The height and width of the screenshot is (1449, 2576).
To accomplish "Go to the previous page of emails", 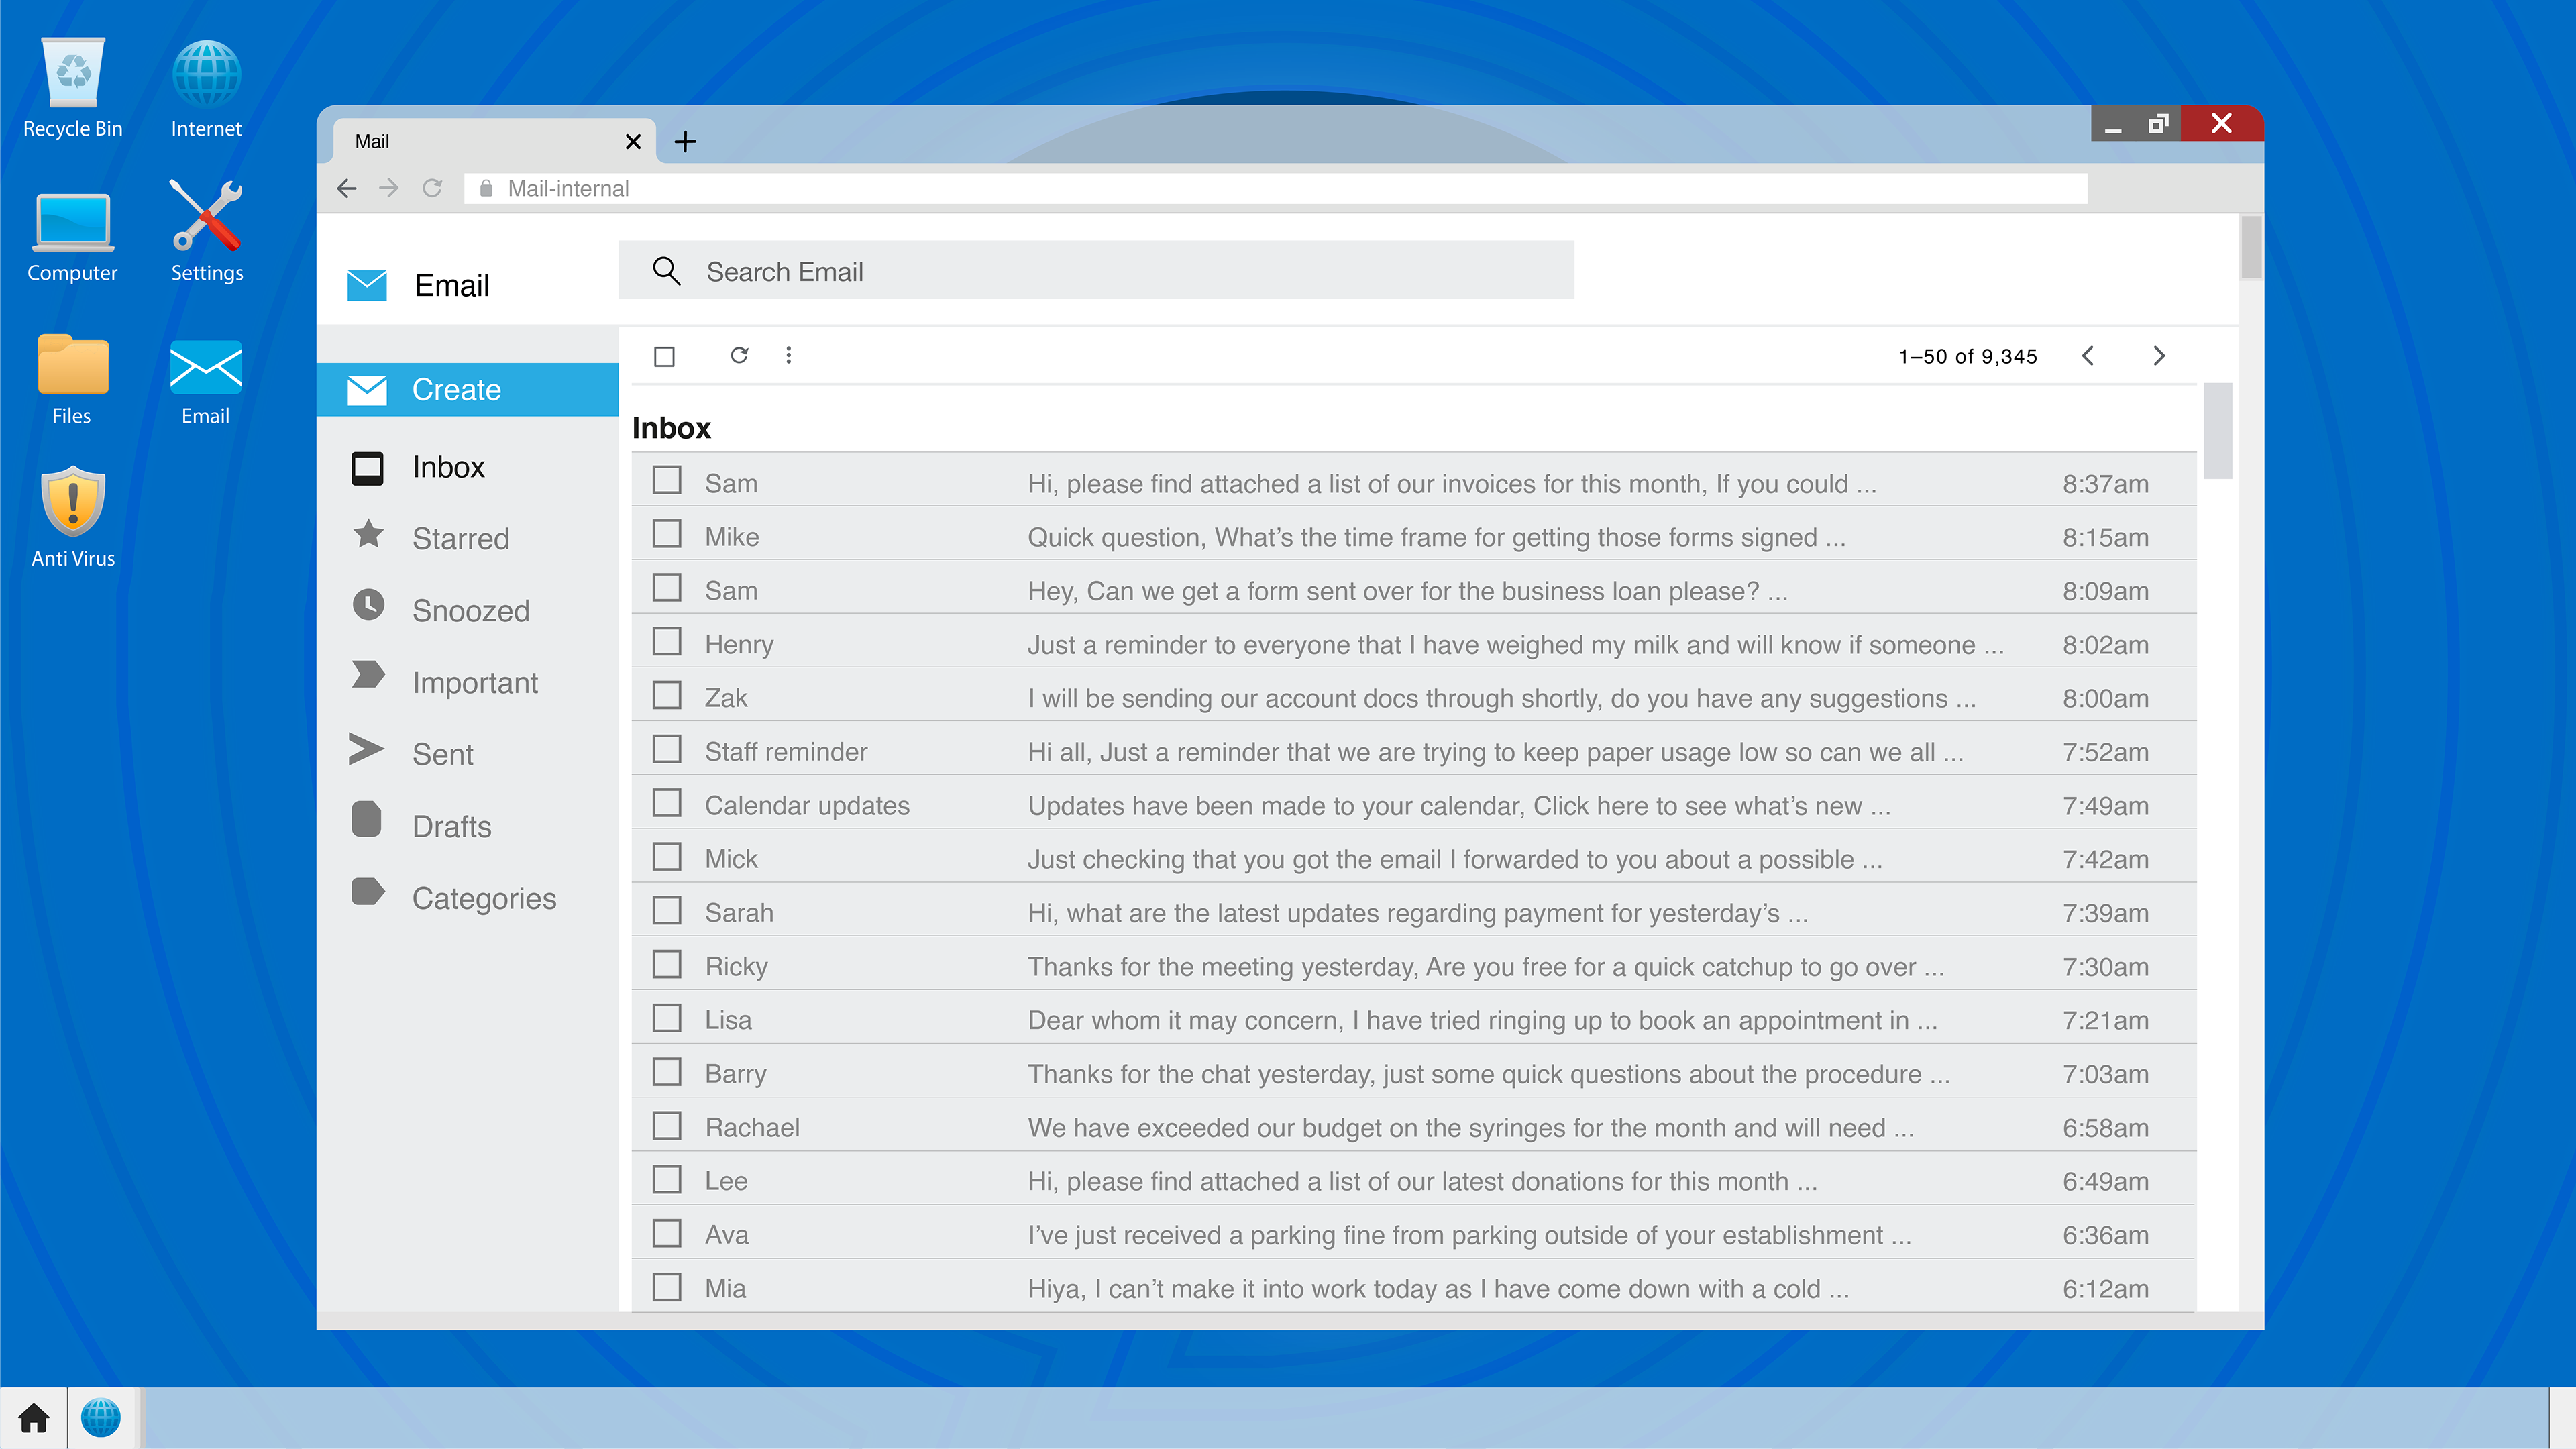I will tap(2088, 356).
